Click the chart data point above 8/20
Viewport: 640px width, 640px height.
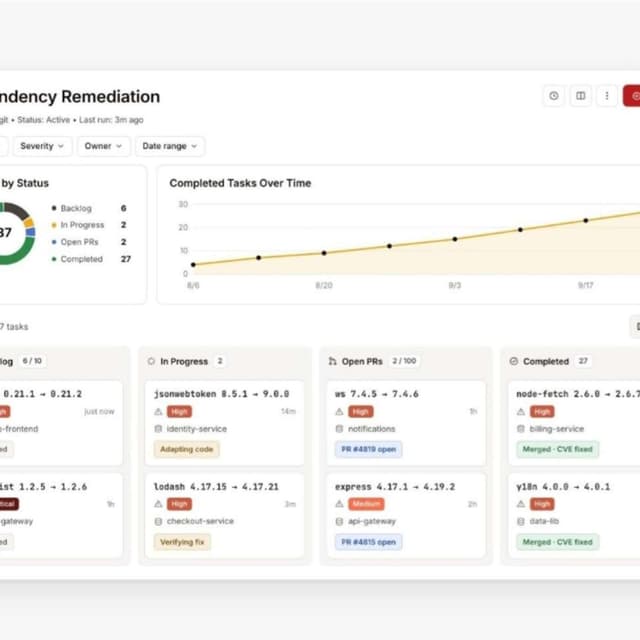coord(324,253)
